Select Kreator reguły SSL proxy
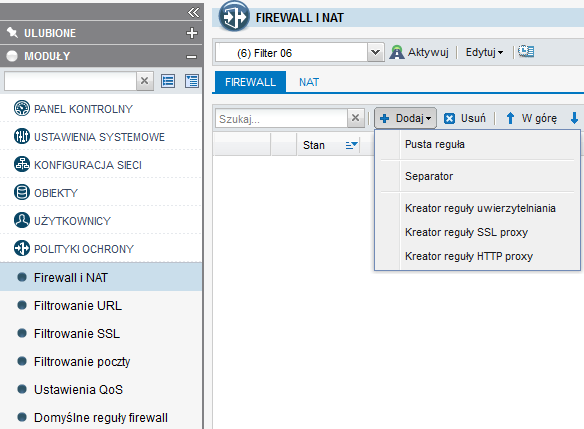584x429 pixels. click(x=466, y=232)
